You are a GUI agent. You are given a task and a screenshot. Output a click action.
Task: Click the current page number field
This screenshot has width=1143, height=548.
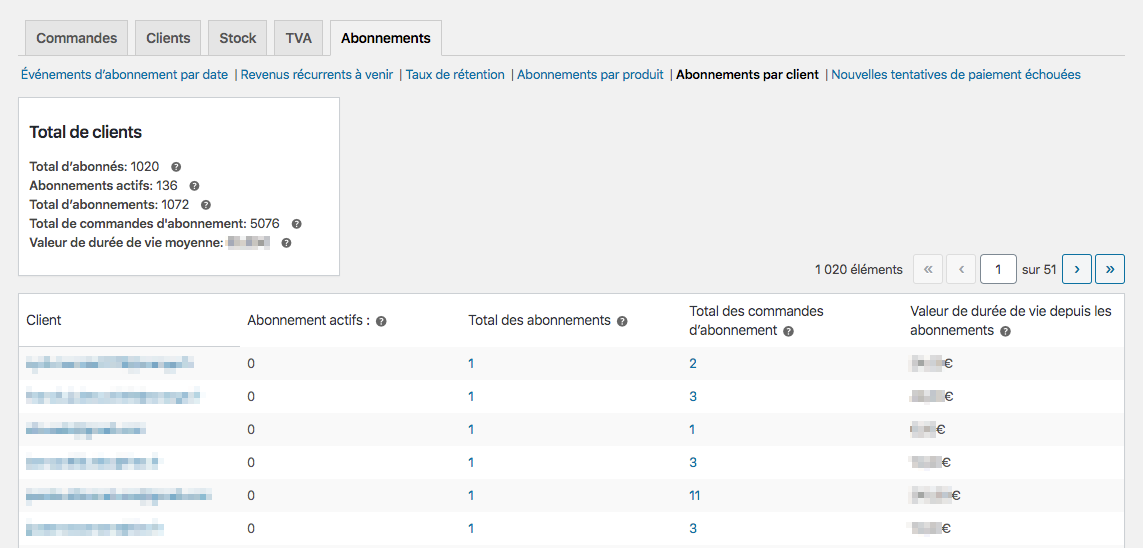(x=998, y=269)
